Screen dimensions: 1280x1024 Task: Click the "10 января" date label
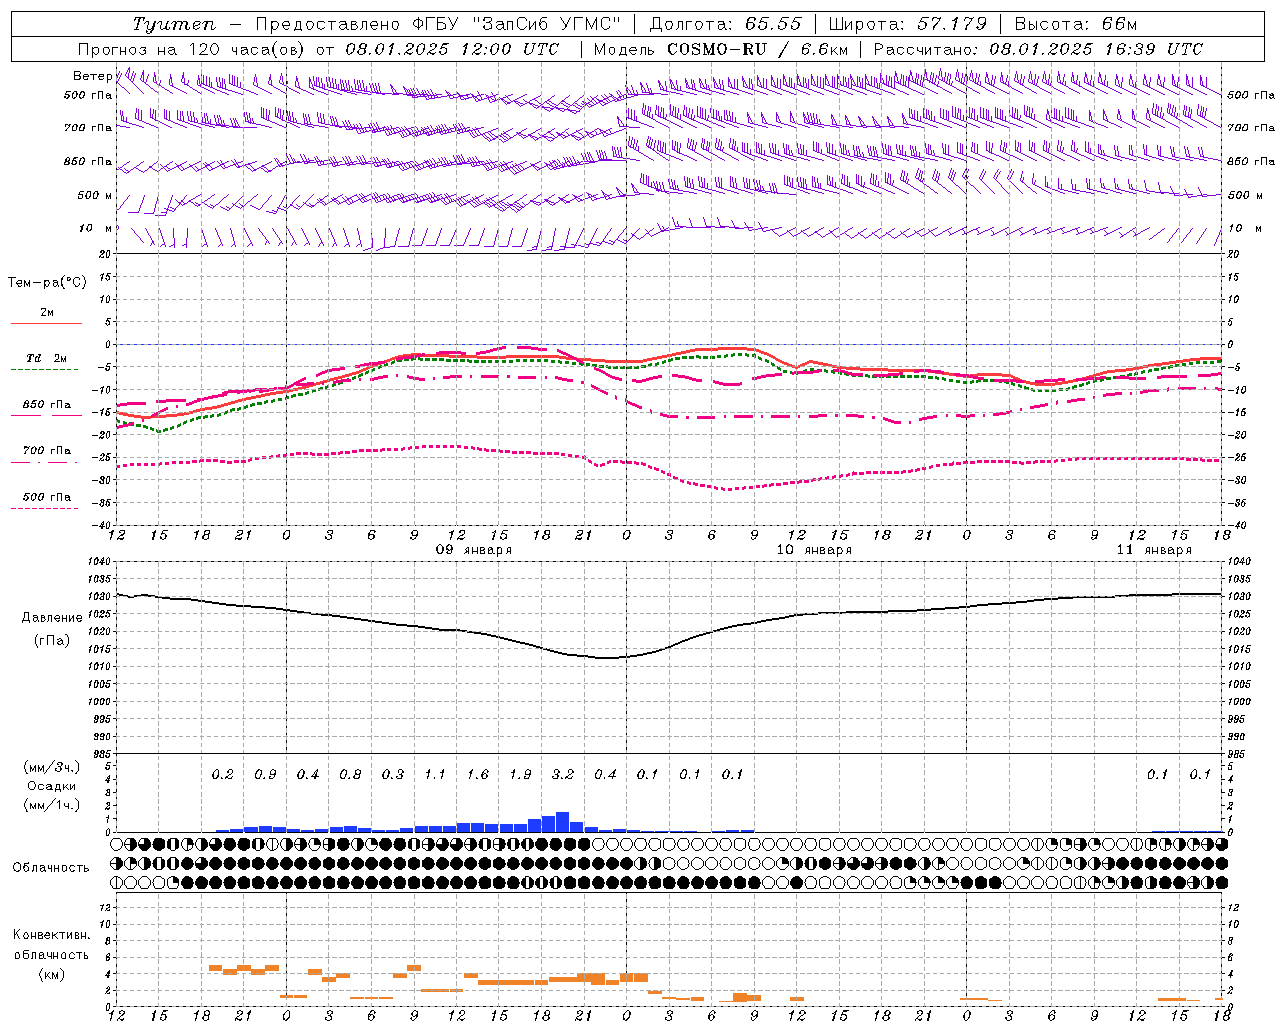click(814, 550)
